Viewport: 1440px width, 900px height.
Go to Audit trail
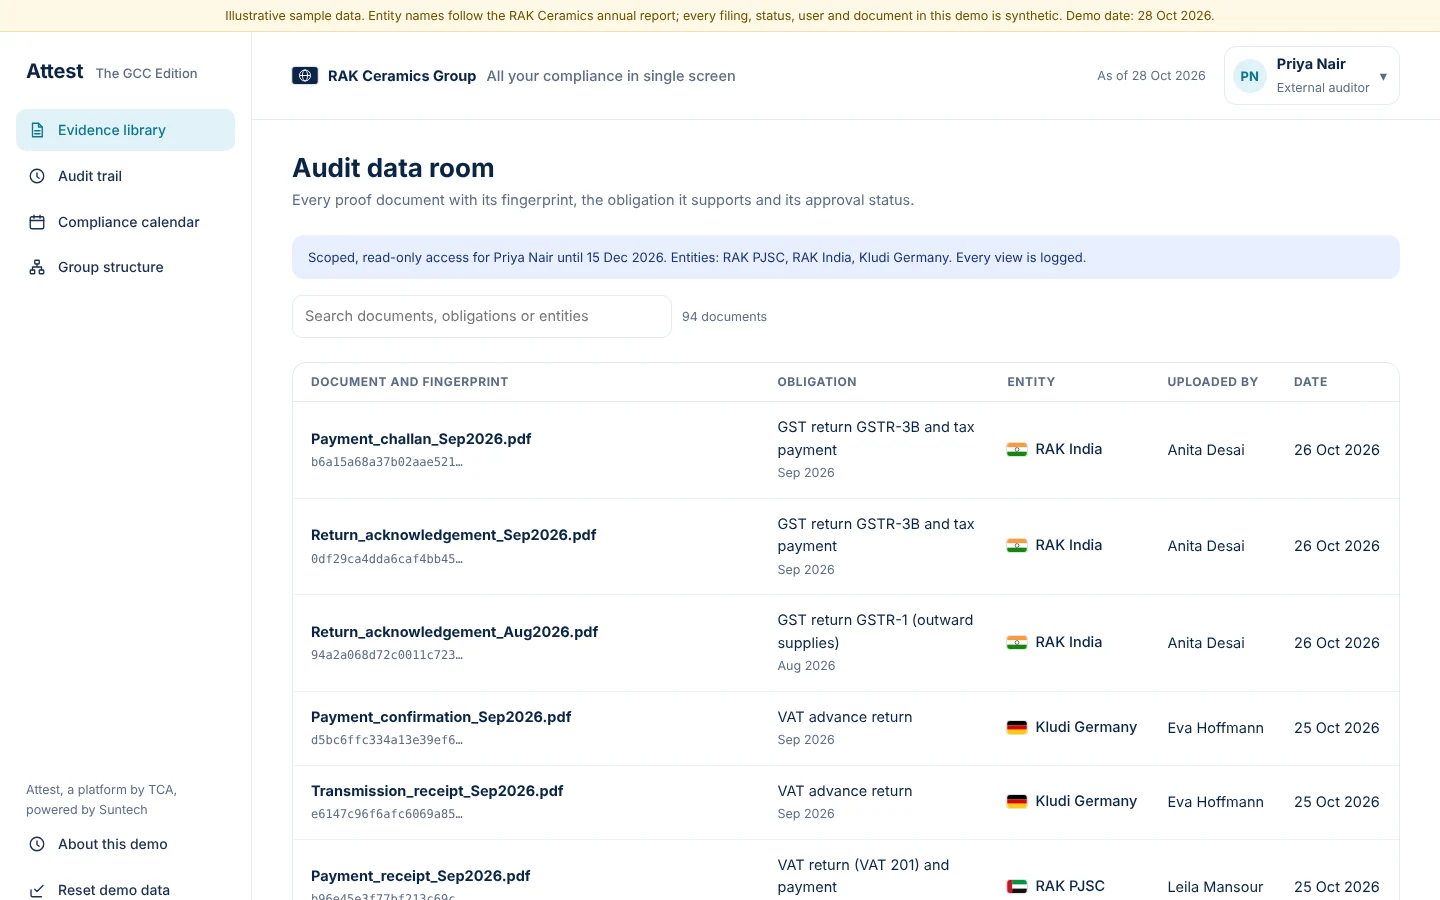coord(125,176)
